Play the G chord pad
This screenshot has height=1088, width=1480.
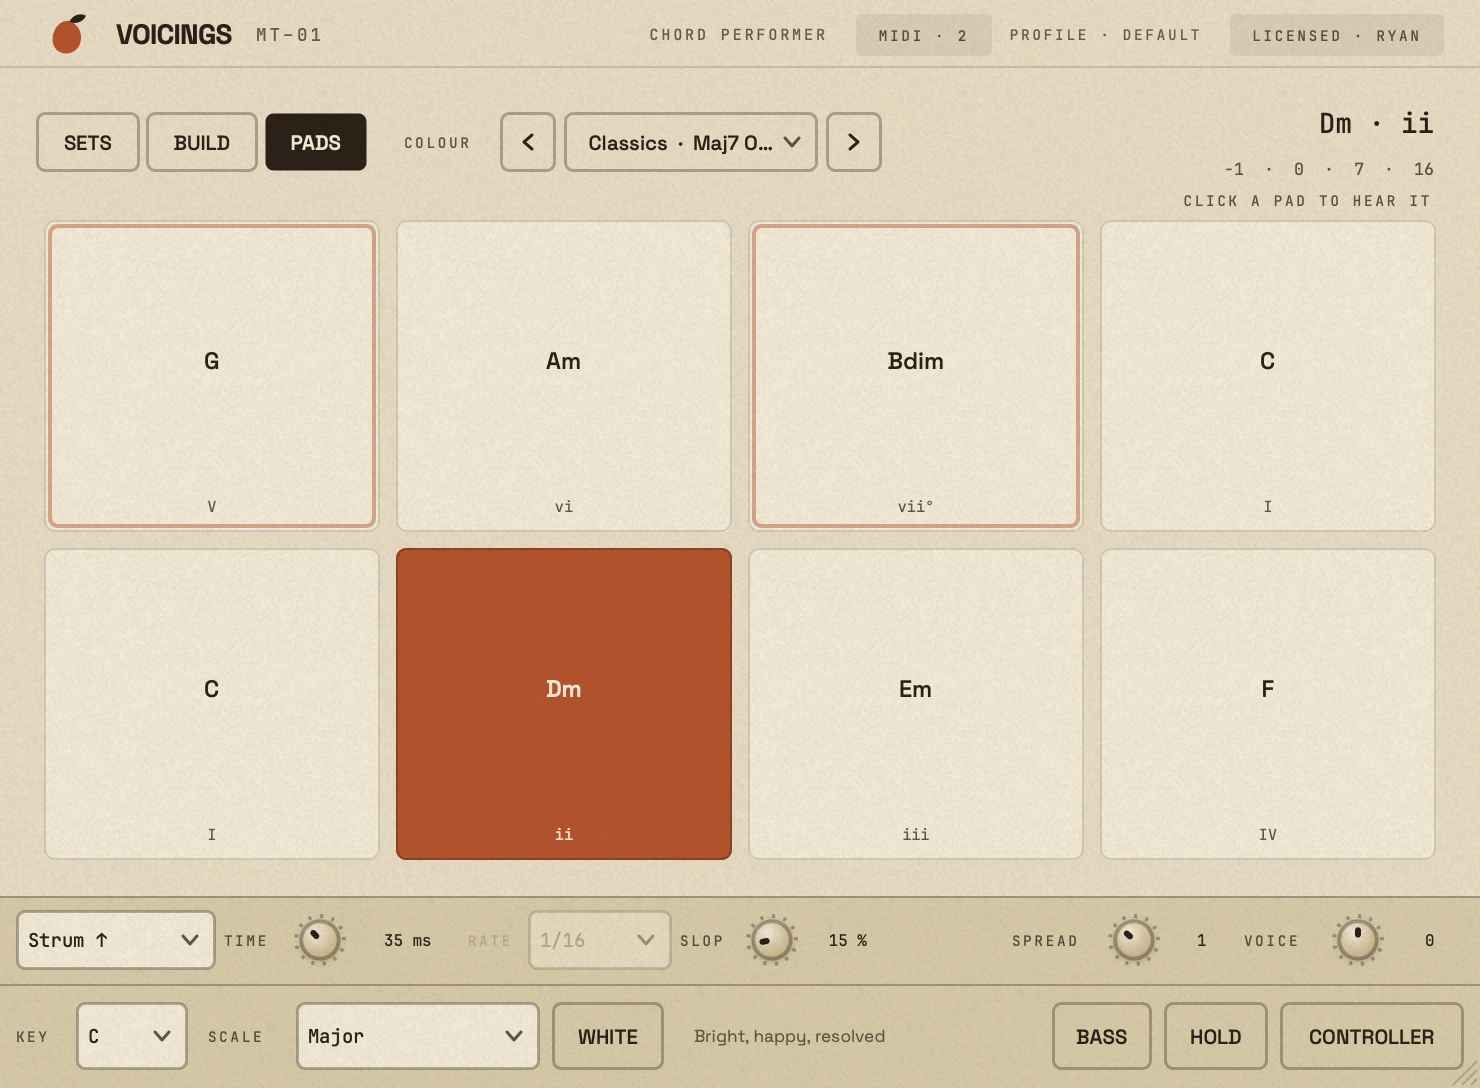(x=212, y=376)
